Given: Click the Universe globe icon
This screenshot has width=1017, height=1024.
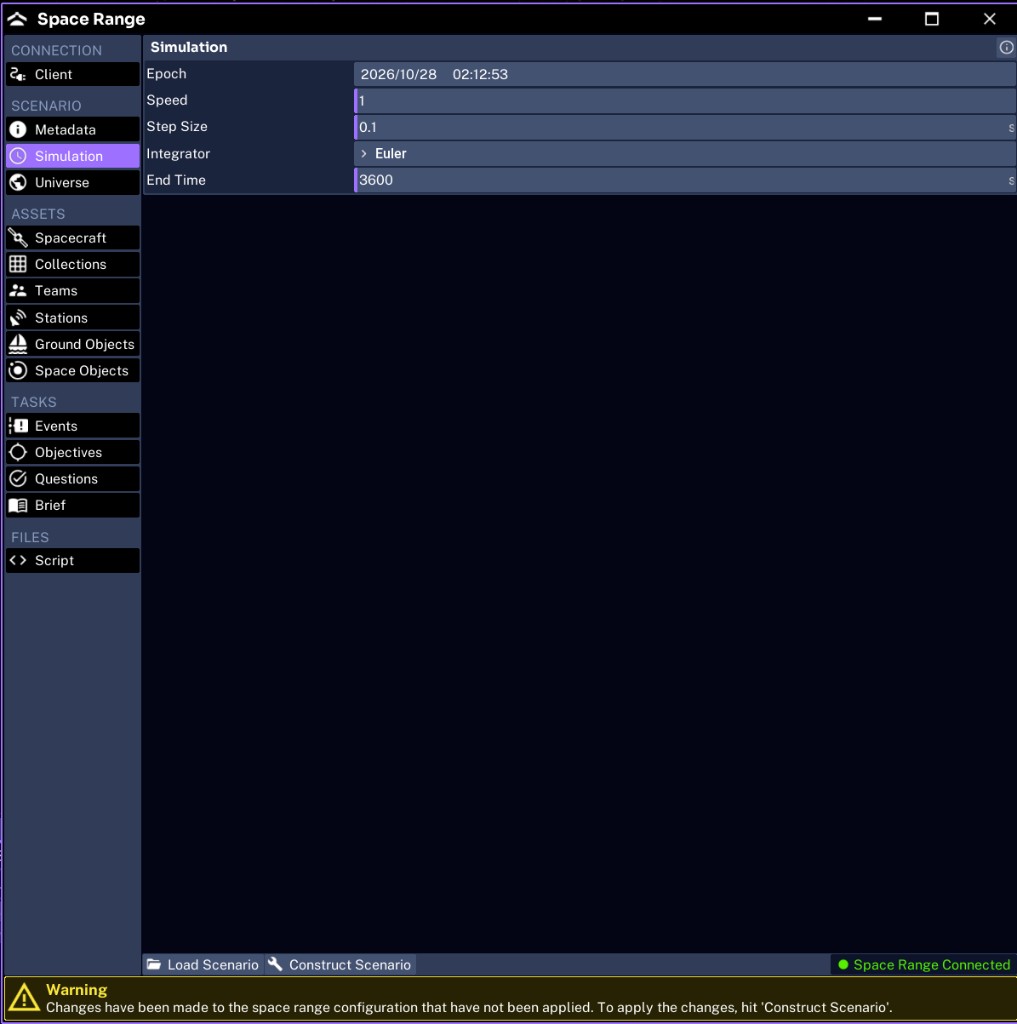Looking at the screenshot, I should (18, 182).
